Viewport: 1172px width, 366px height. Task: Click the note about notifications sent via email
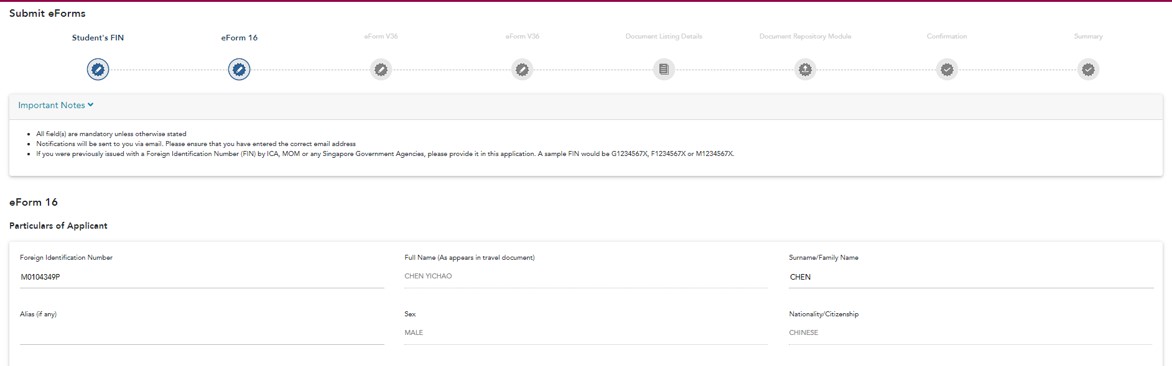[x=196, y=143]
